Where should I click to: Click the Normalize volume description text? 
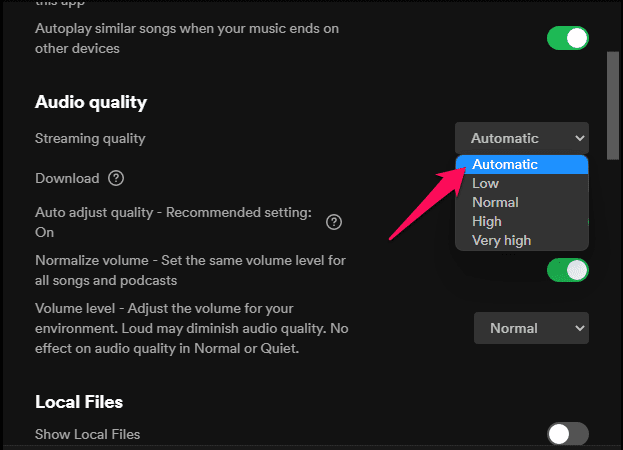tap(190, 270)
